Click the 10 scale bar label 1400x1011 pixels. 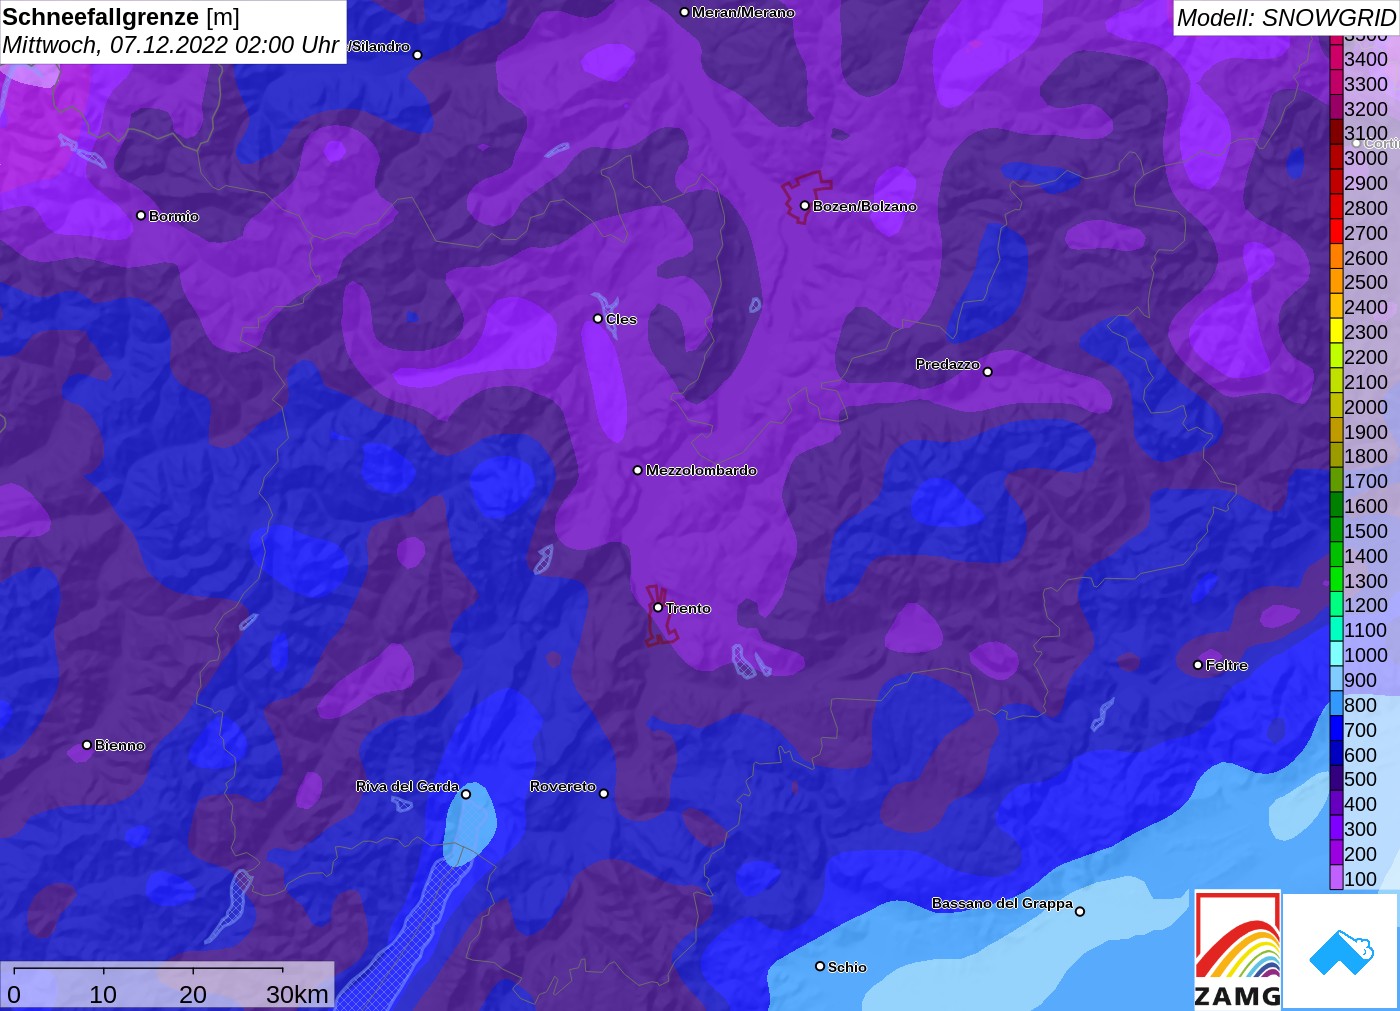pos(103,994)
